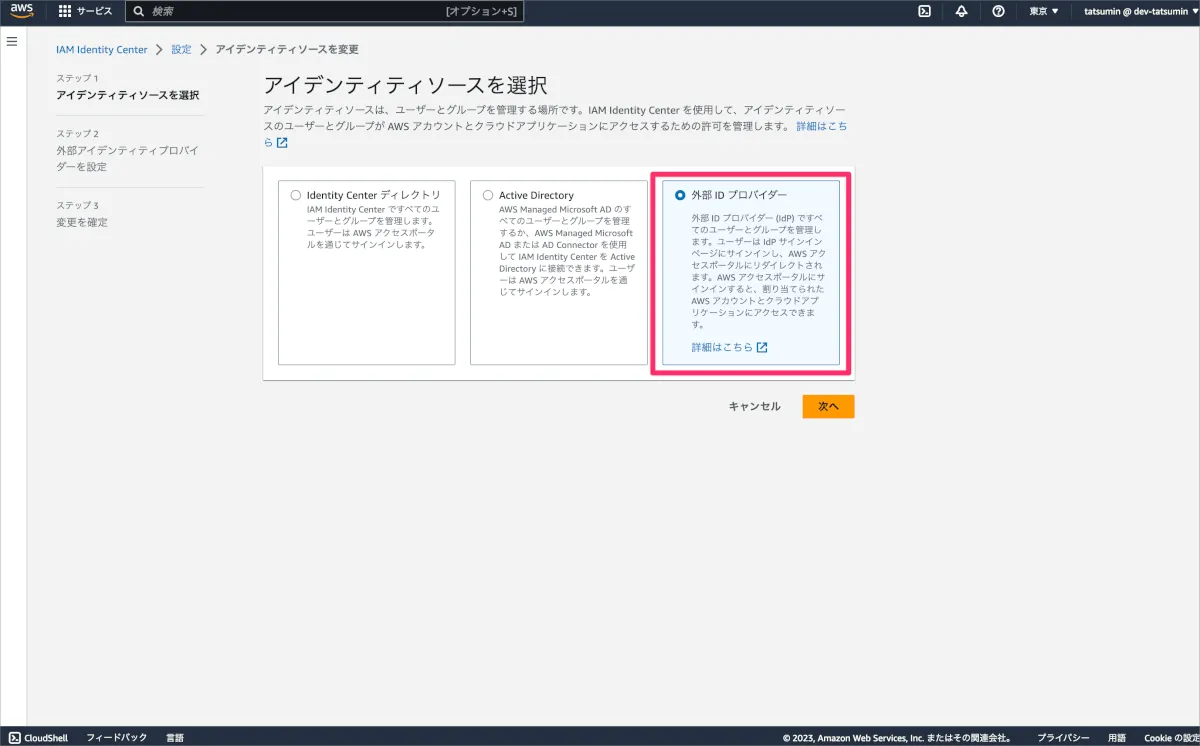Open the 東京 region dropdown
The height and width of the screenshot is (746, 1200).
pos(1043,11)
